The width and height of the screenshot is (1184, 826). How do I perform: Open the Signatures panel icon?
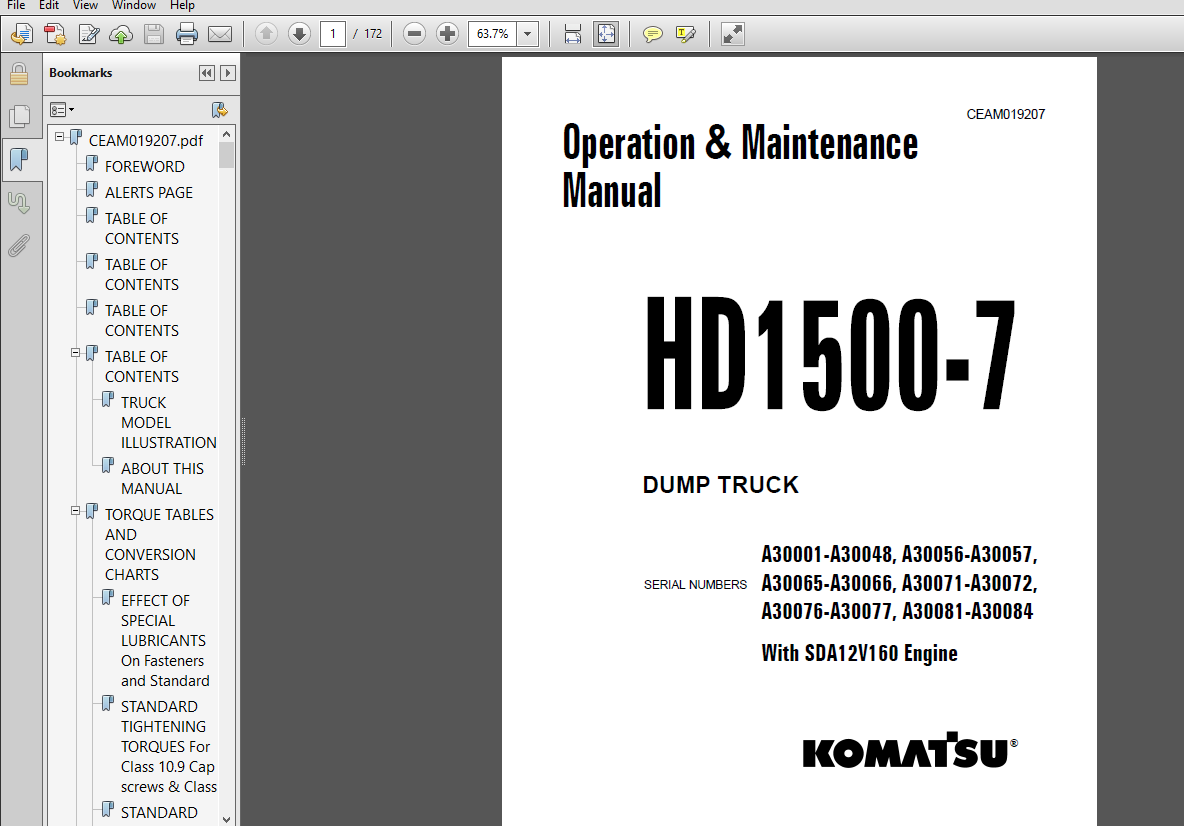(19, 202)
